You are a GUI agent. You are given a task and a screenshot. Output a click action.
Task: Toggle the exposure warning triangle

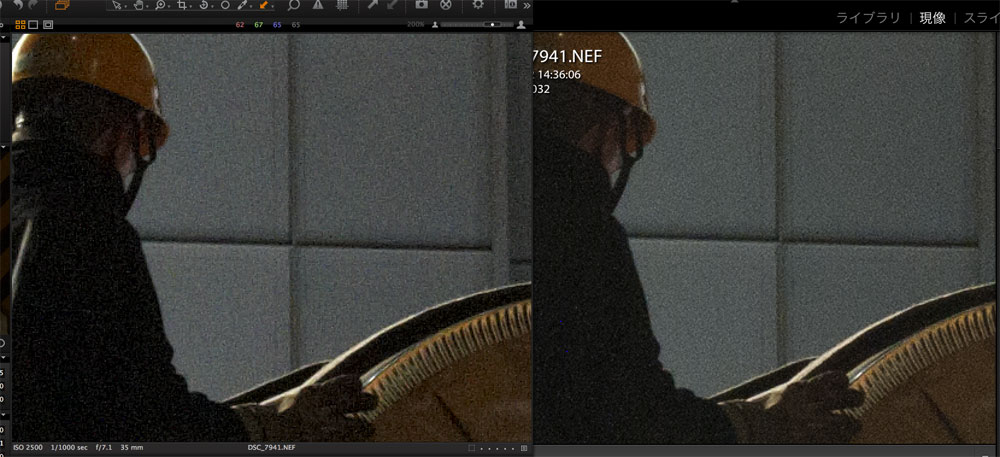pos(318,5)
